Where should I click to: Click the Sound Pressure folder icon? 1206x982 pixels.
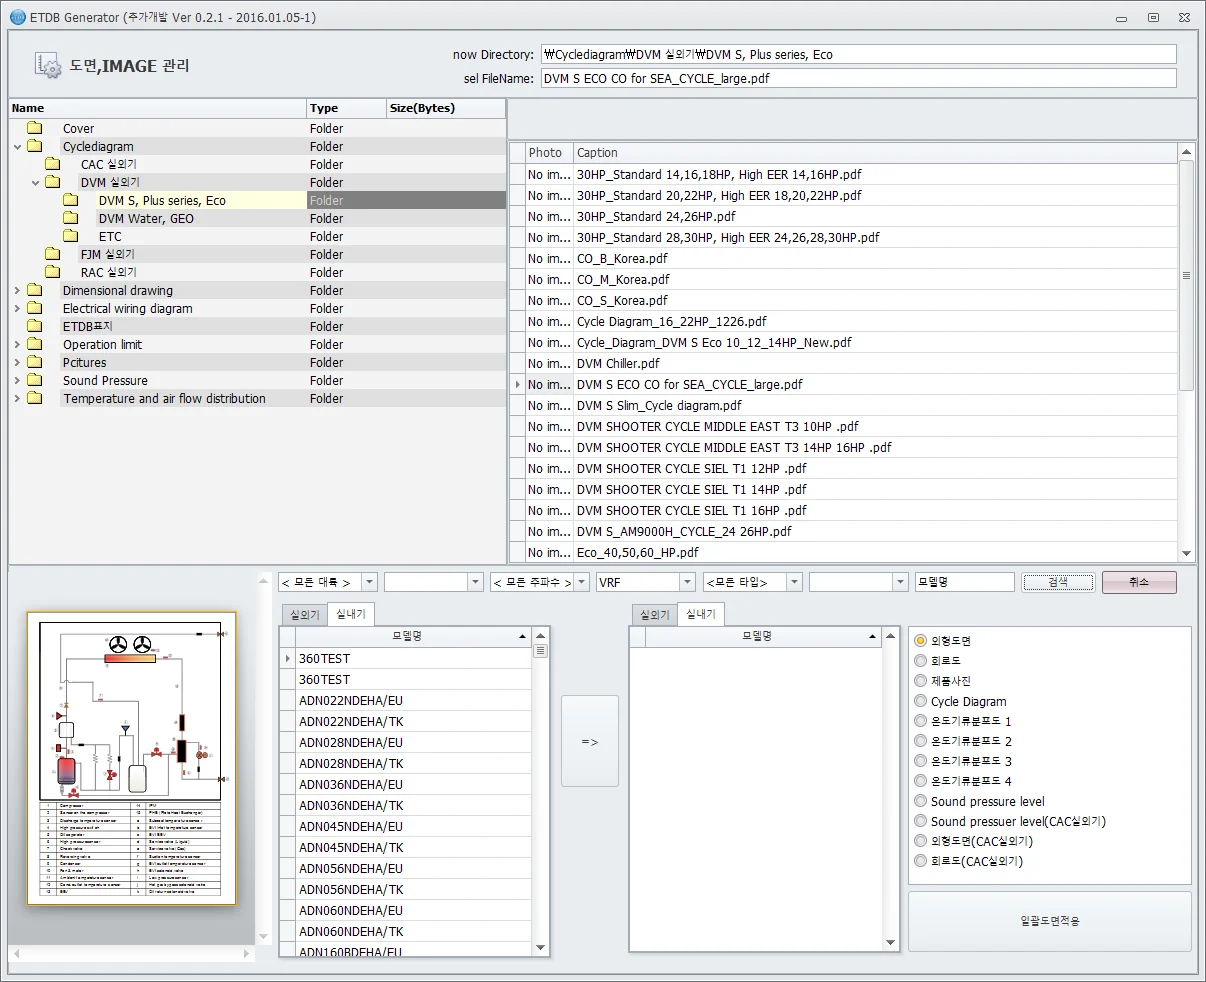(35, 380)
